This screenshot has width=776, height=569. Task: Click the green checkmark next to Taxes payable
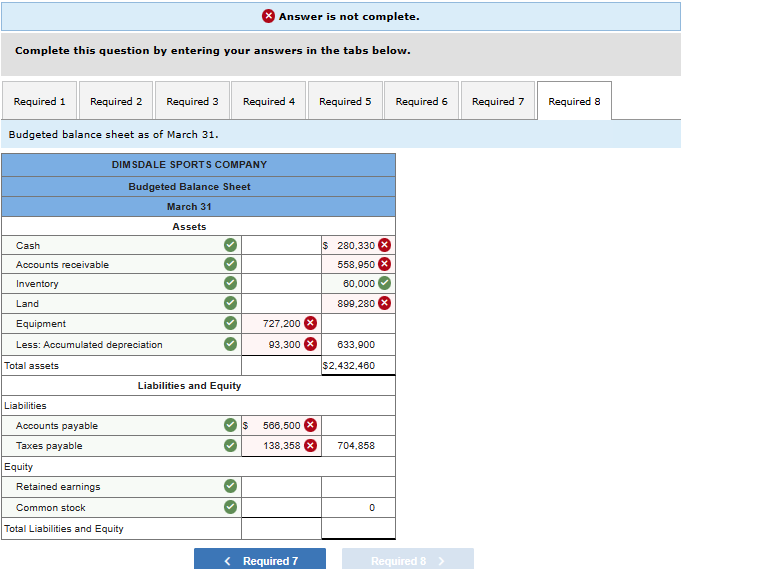230,445
